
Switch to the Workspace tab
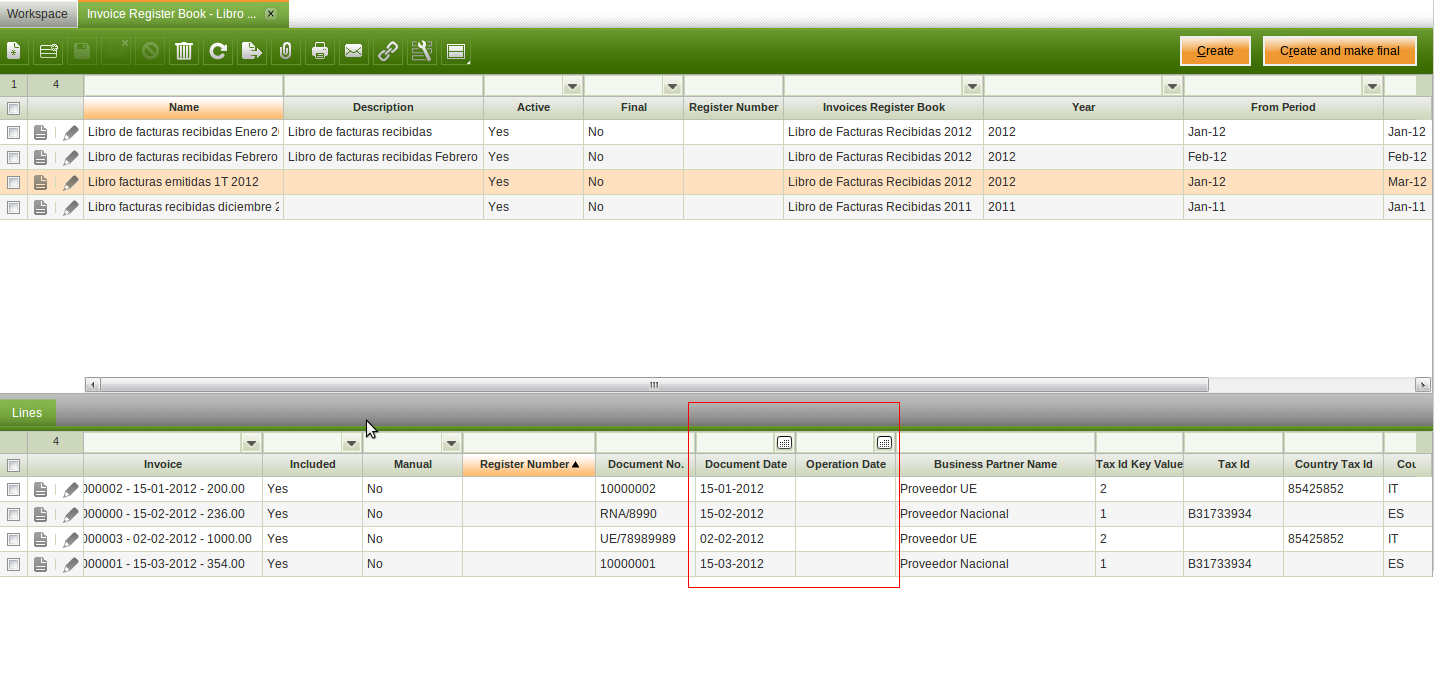(38, 14)
